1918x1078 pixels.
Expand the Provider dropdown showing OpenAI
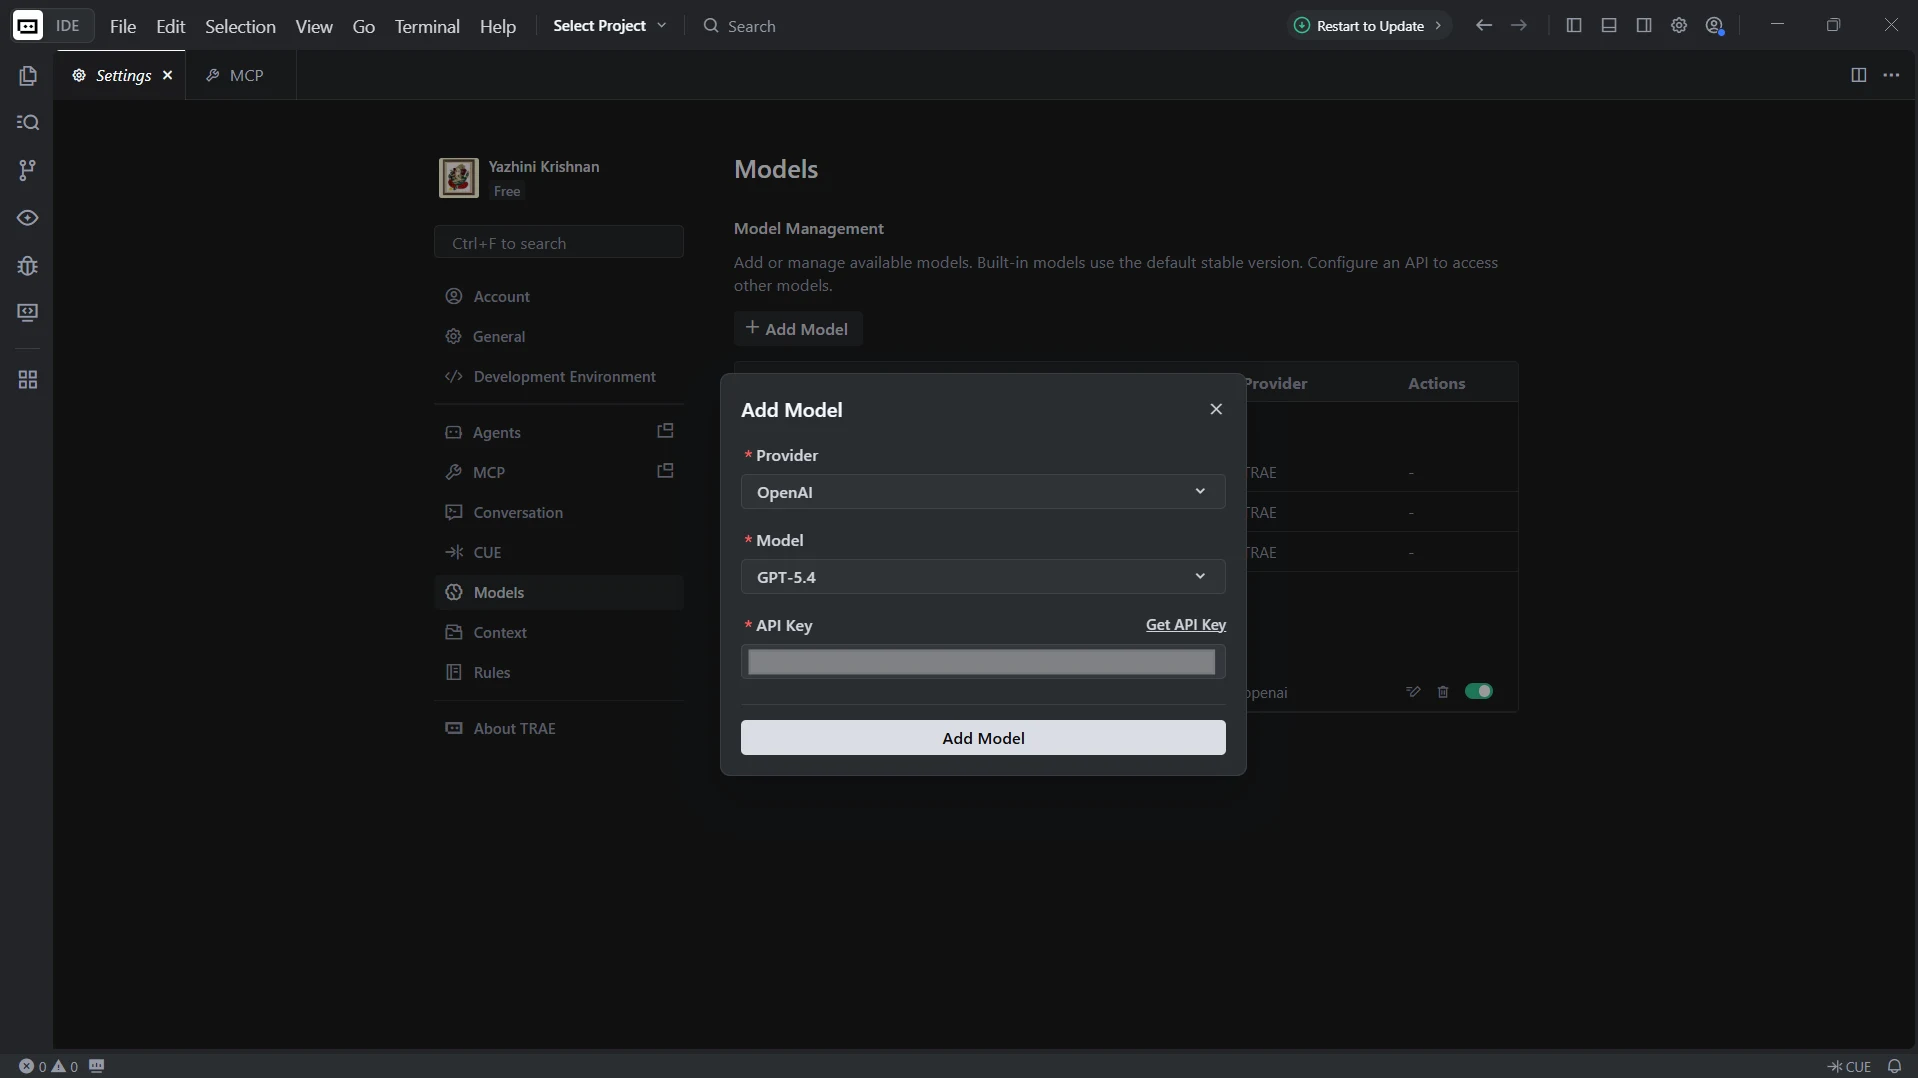pos(983,492)
